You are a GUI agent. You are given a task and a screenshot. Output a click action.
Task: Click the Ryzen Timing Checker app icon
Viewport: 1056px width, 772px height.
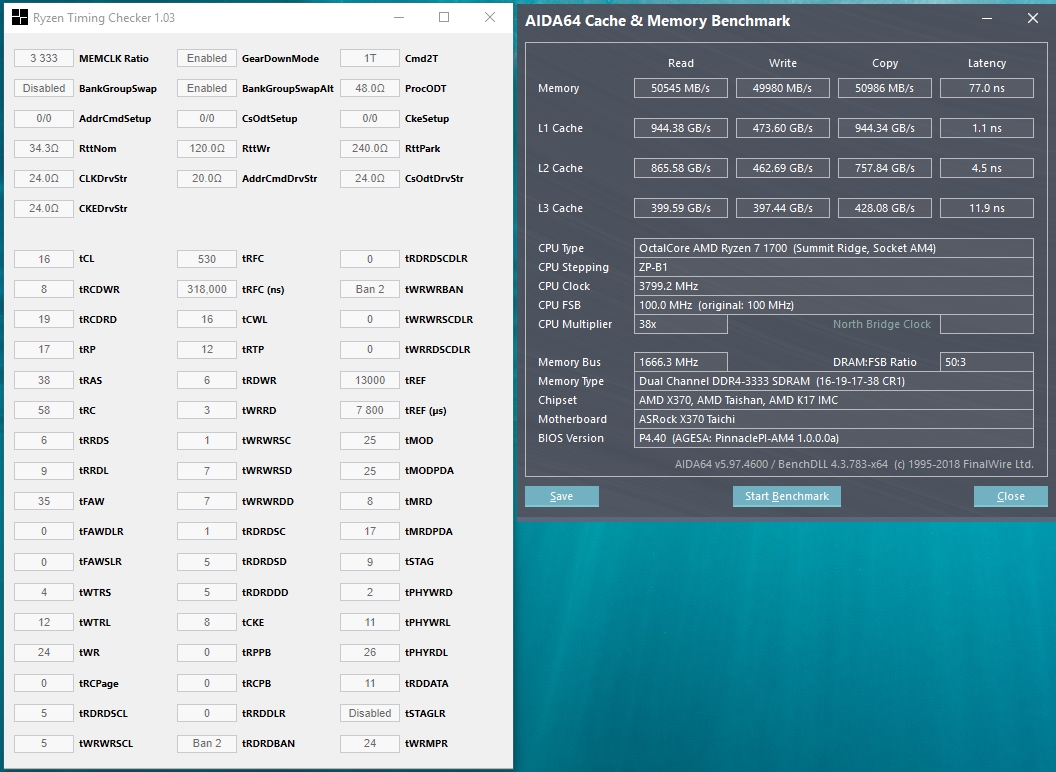tap(20, 18)
